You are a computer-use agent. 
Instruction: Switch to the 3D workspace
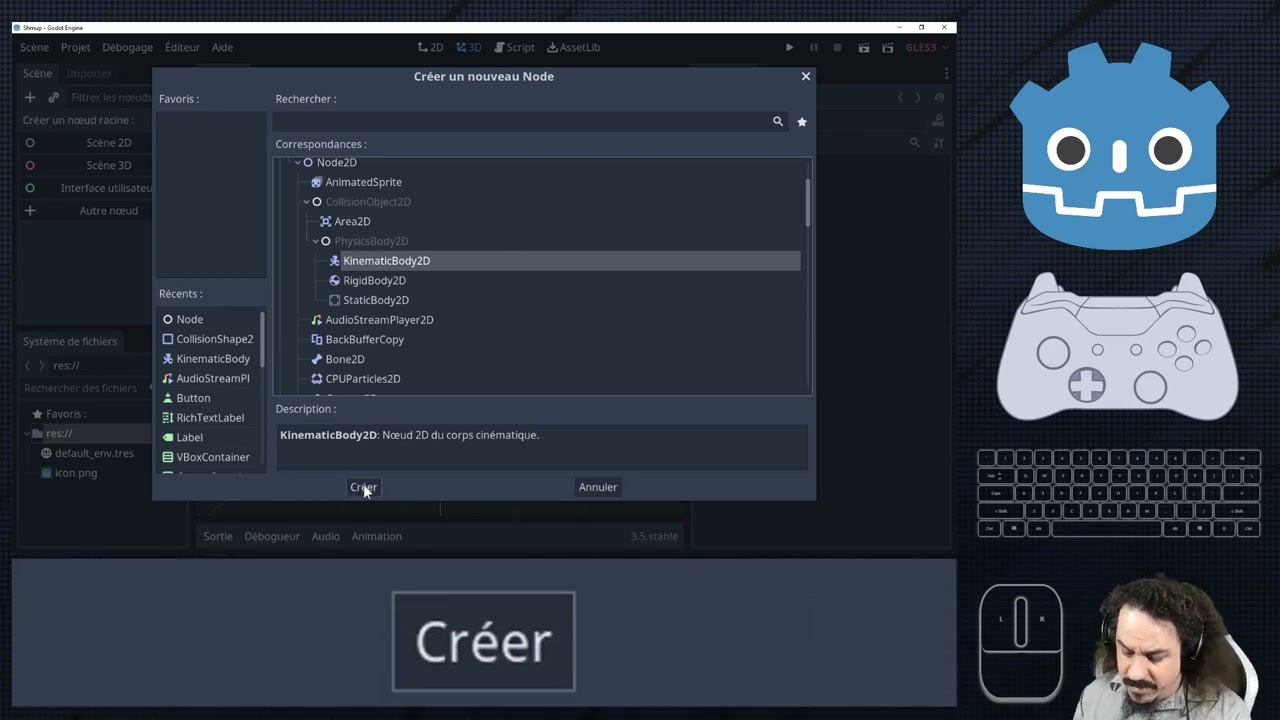point(468,47)
